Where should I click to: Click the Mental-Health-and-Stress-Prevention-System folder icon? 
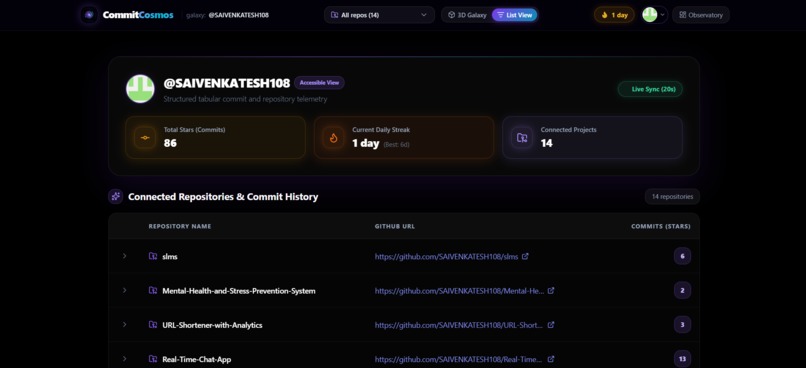coord(153,290)
